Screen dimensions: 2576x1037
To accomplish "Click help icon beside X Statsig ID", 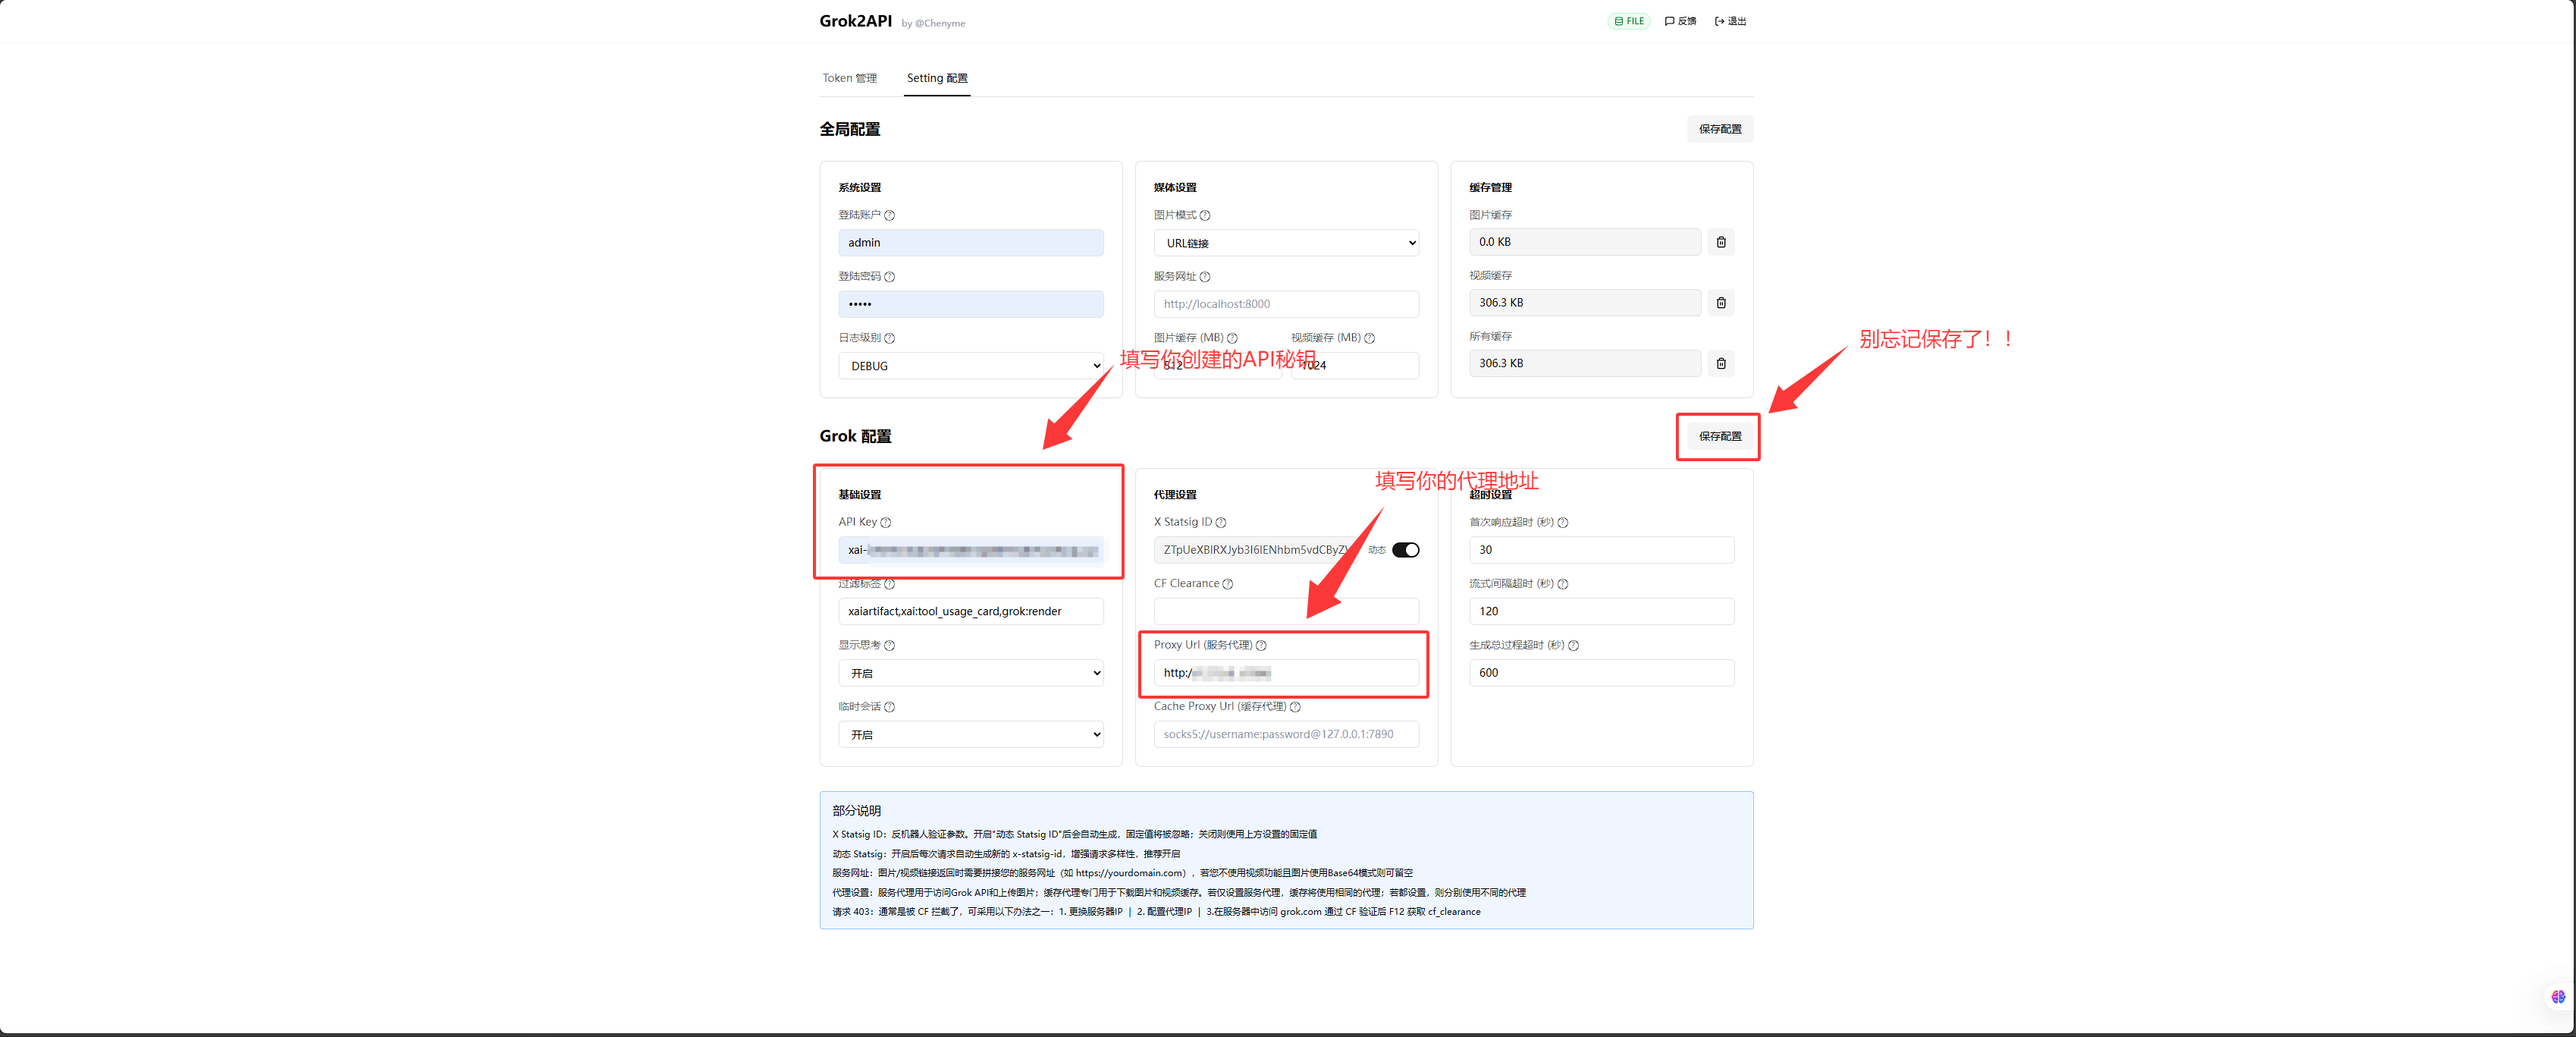I will pyautogui.click(x=1220, y=523).
